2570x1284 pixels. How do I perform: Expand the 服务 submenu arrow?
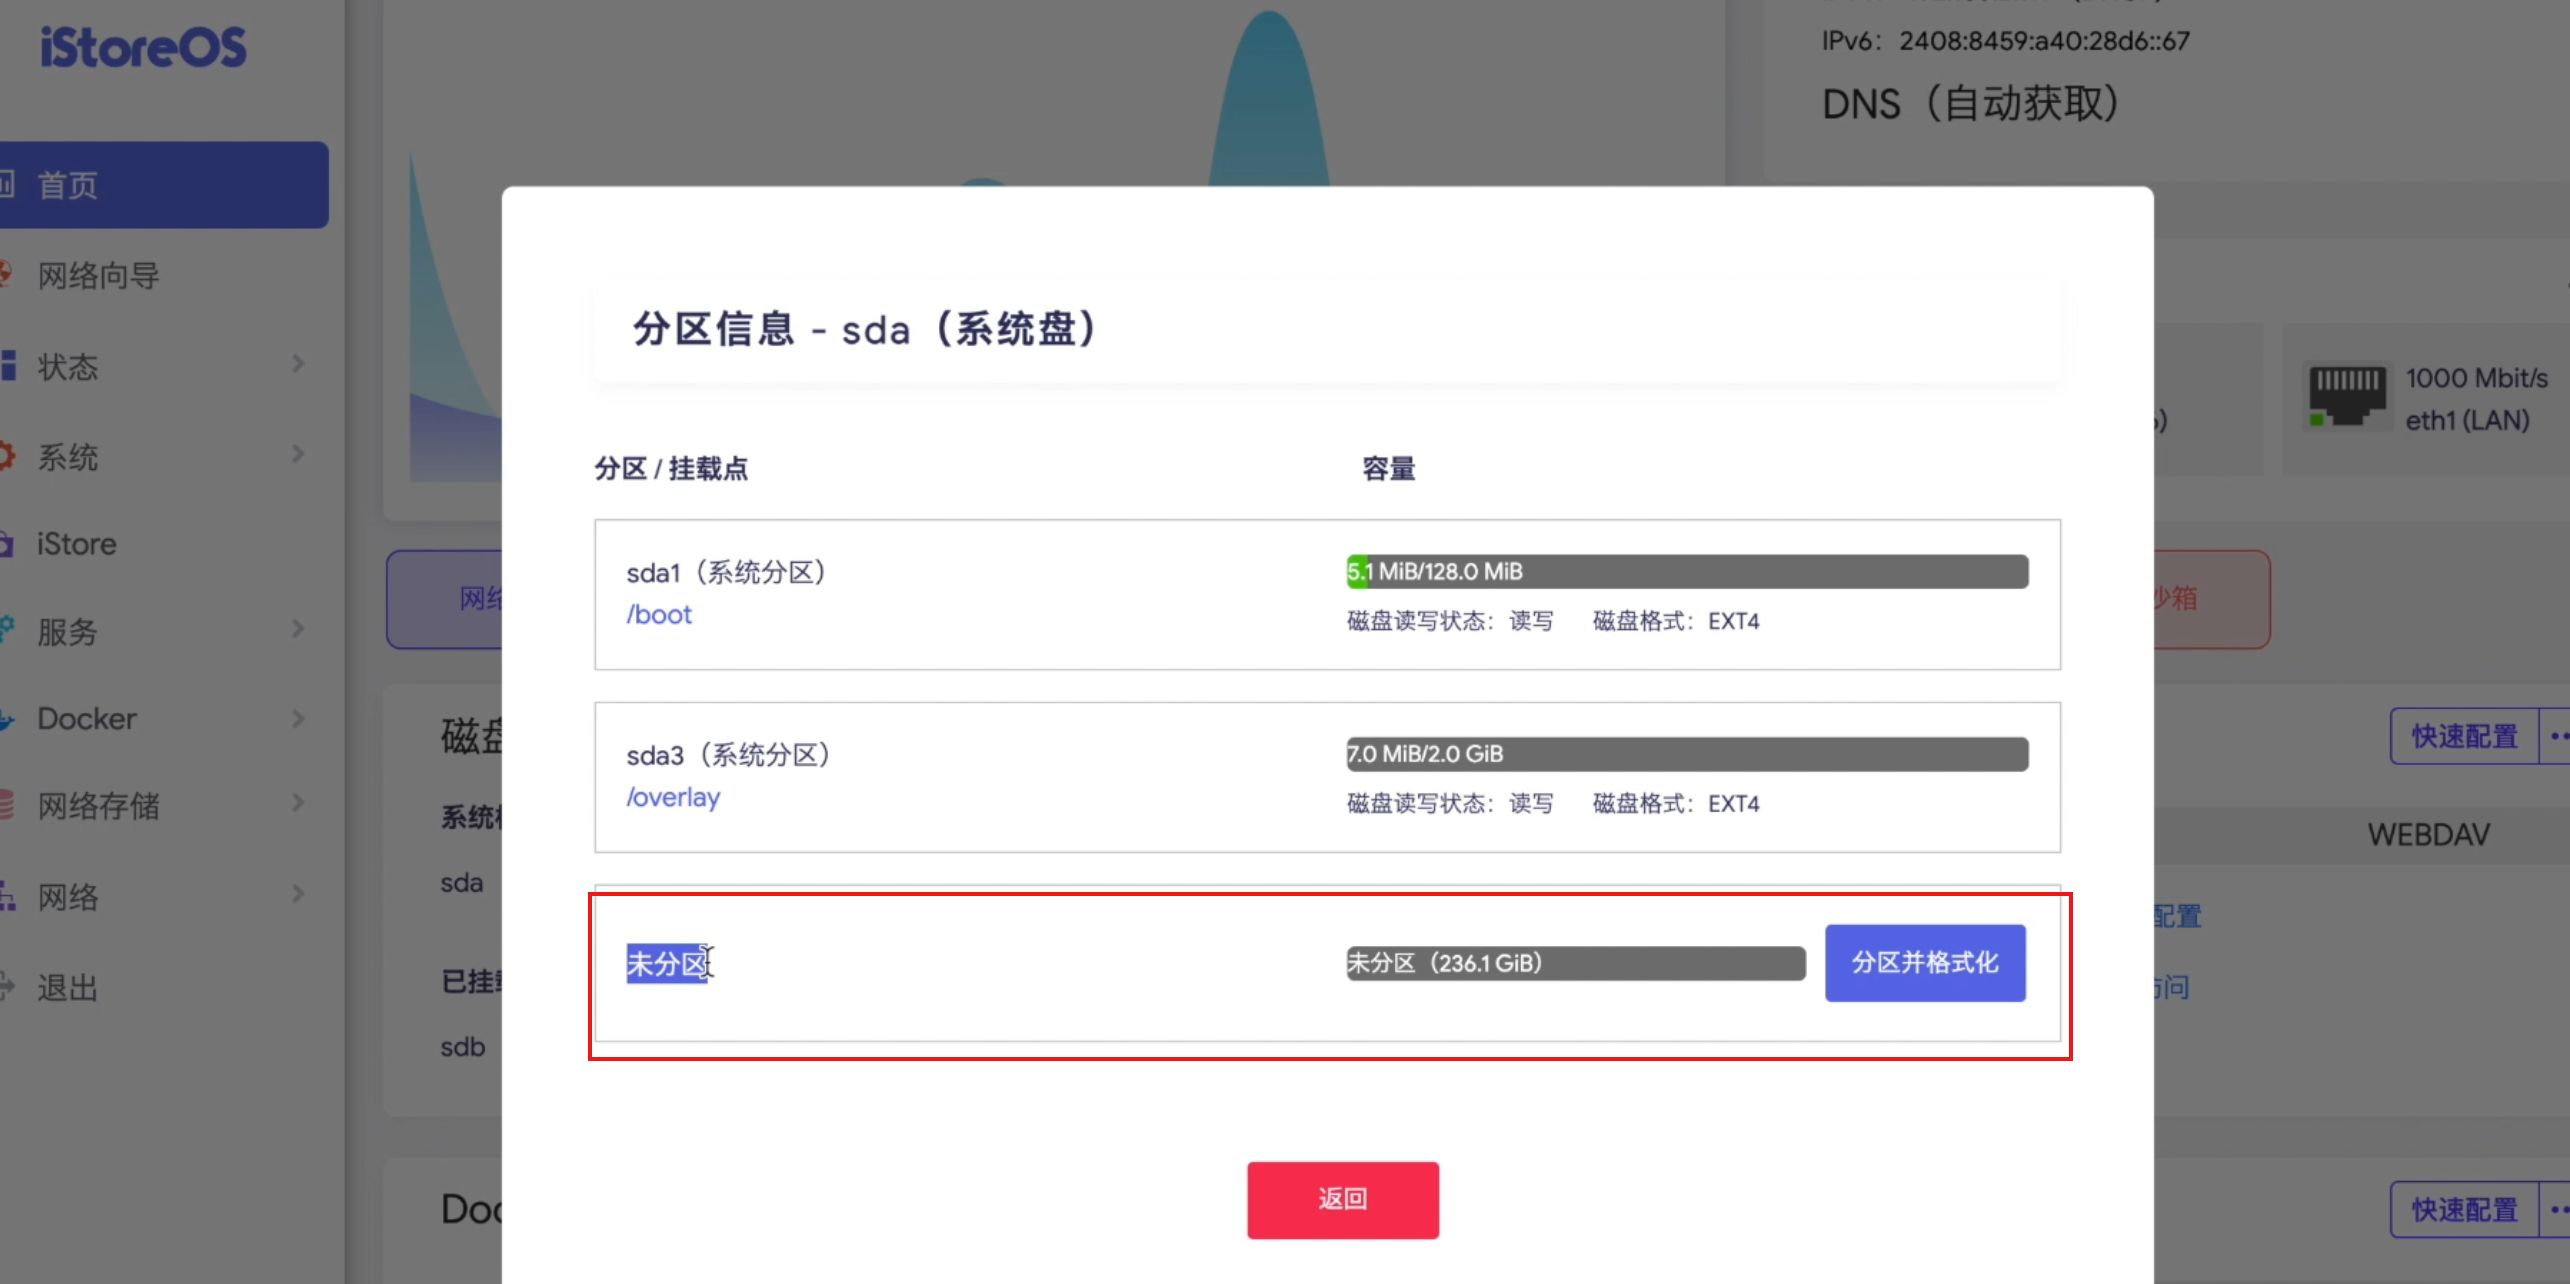point(298,629)
